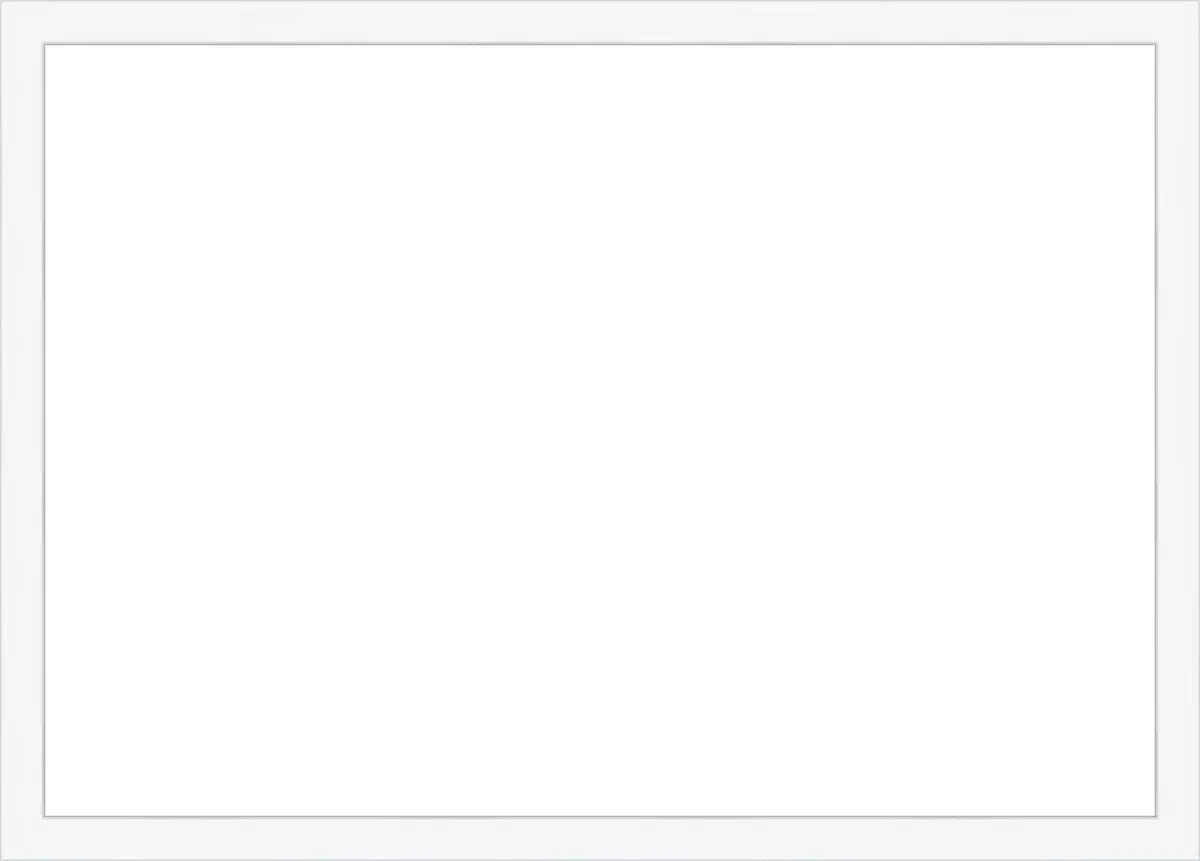
Task: Click the canvas inner top-right corner
Action: pos(1156,45)
